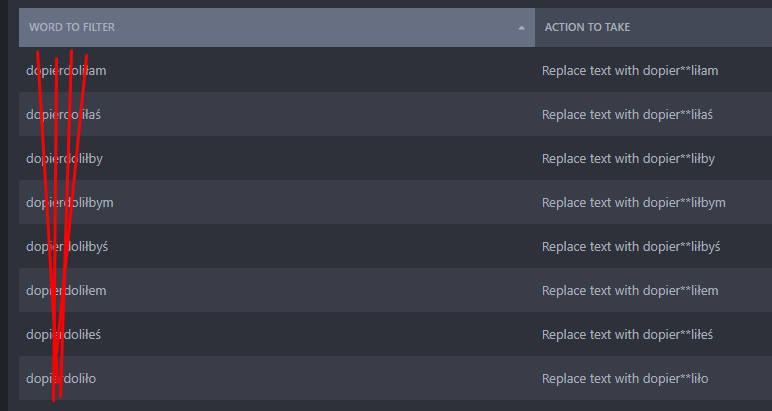Sort by the WORD TO FILTER column header

72,27
